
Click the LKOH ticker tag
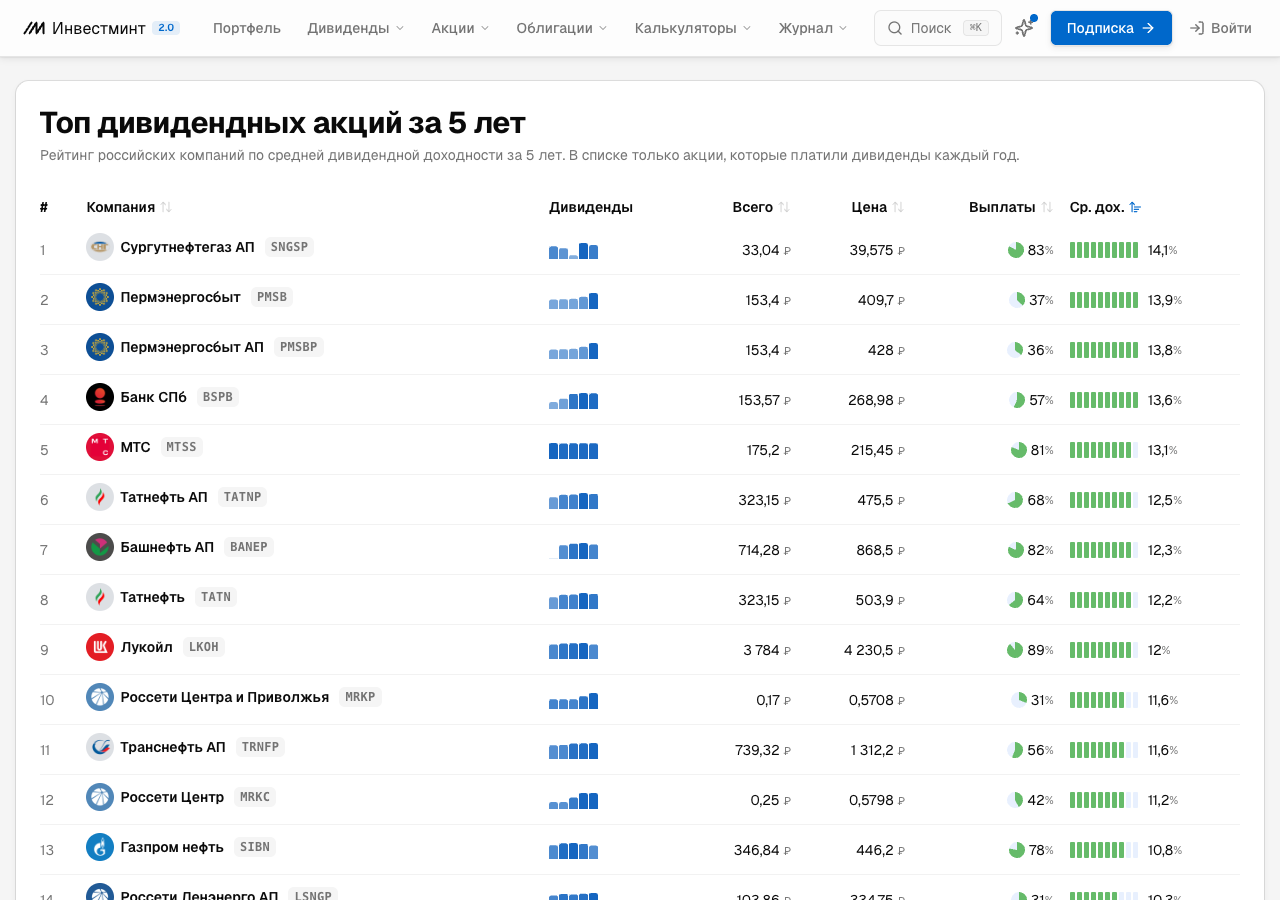coord(204,647)
